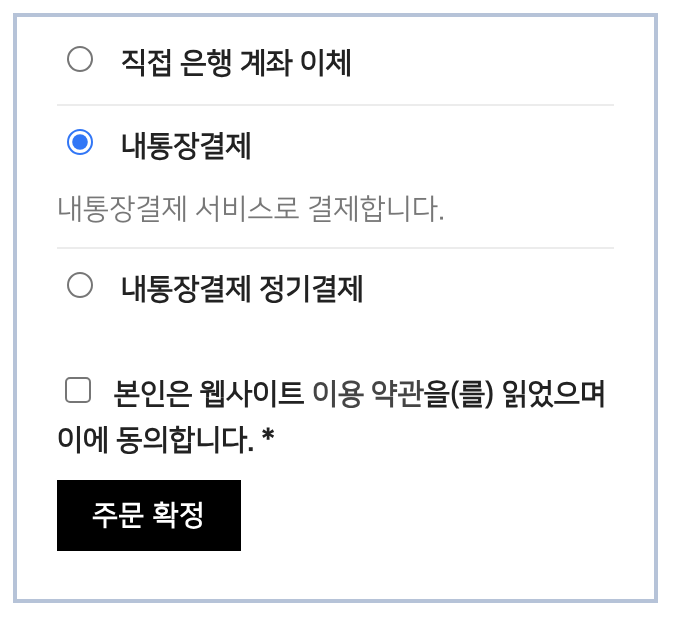
Task: Click the 직접 은행 계좌 이체 label text
Action: (236, 63)
